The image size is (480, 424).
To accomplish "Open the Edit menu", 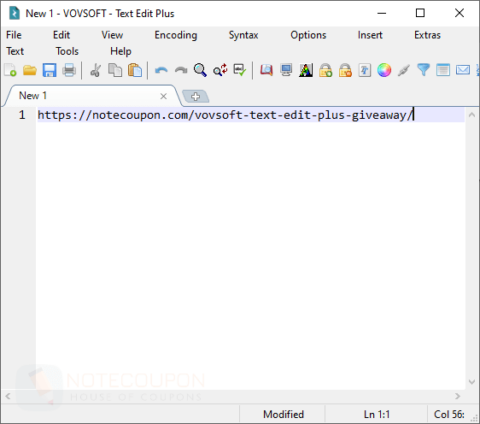I will pyautogui.click(x=61, y=35).
